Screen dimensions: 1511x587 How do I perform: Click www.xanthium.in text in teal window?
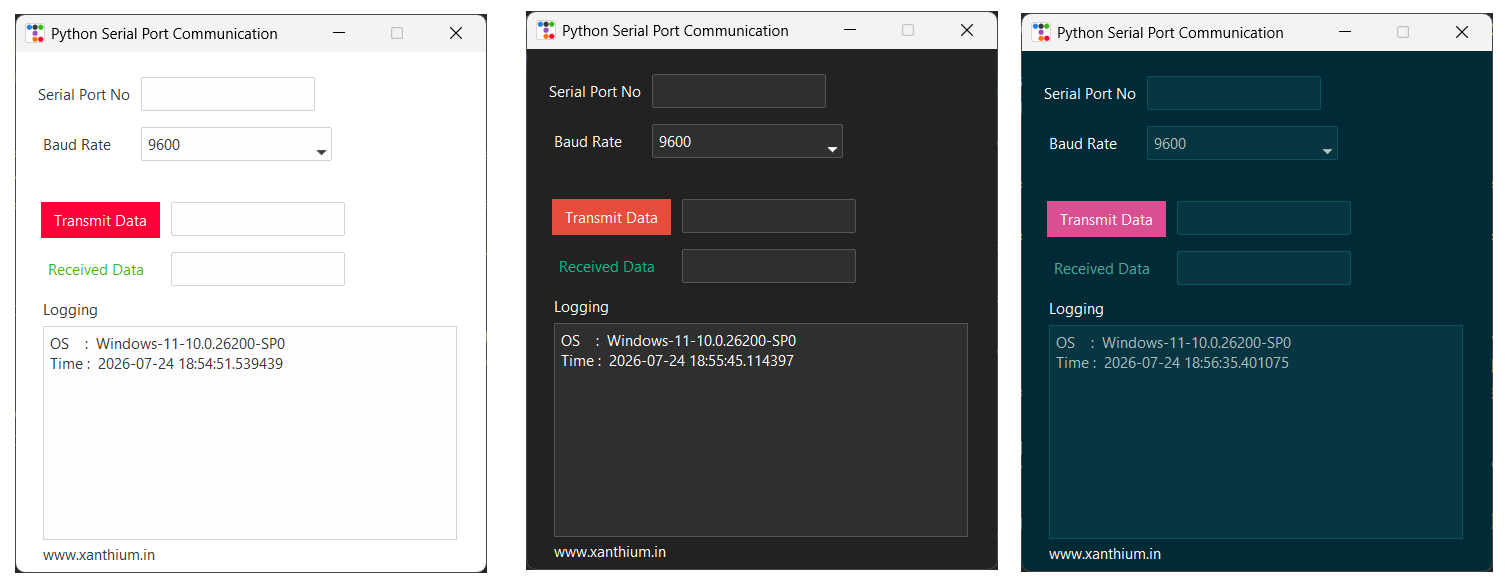pyautogui.click(x=1105, y=554)
